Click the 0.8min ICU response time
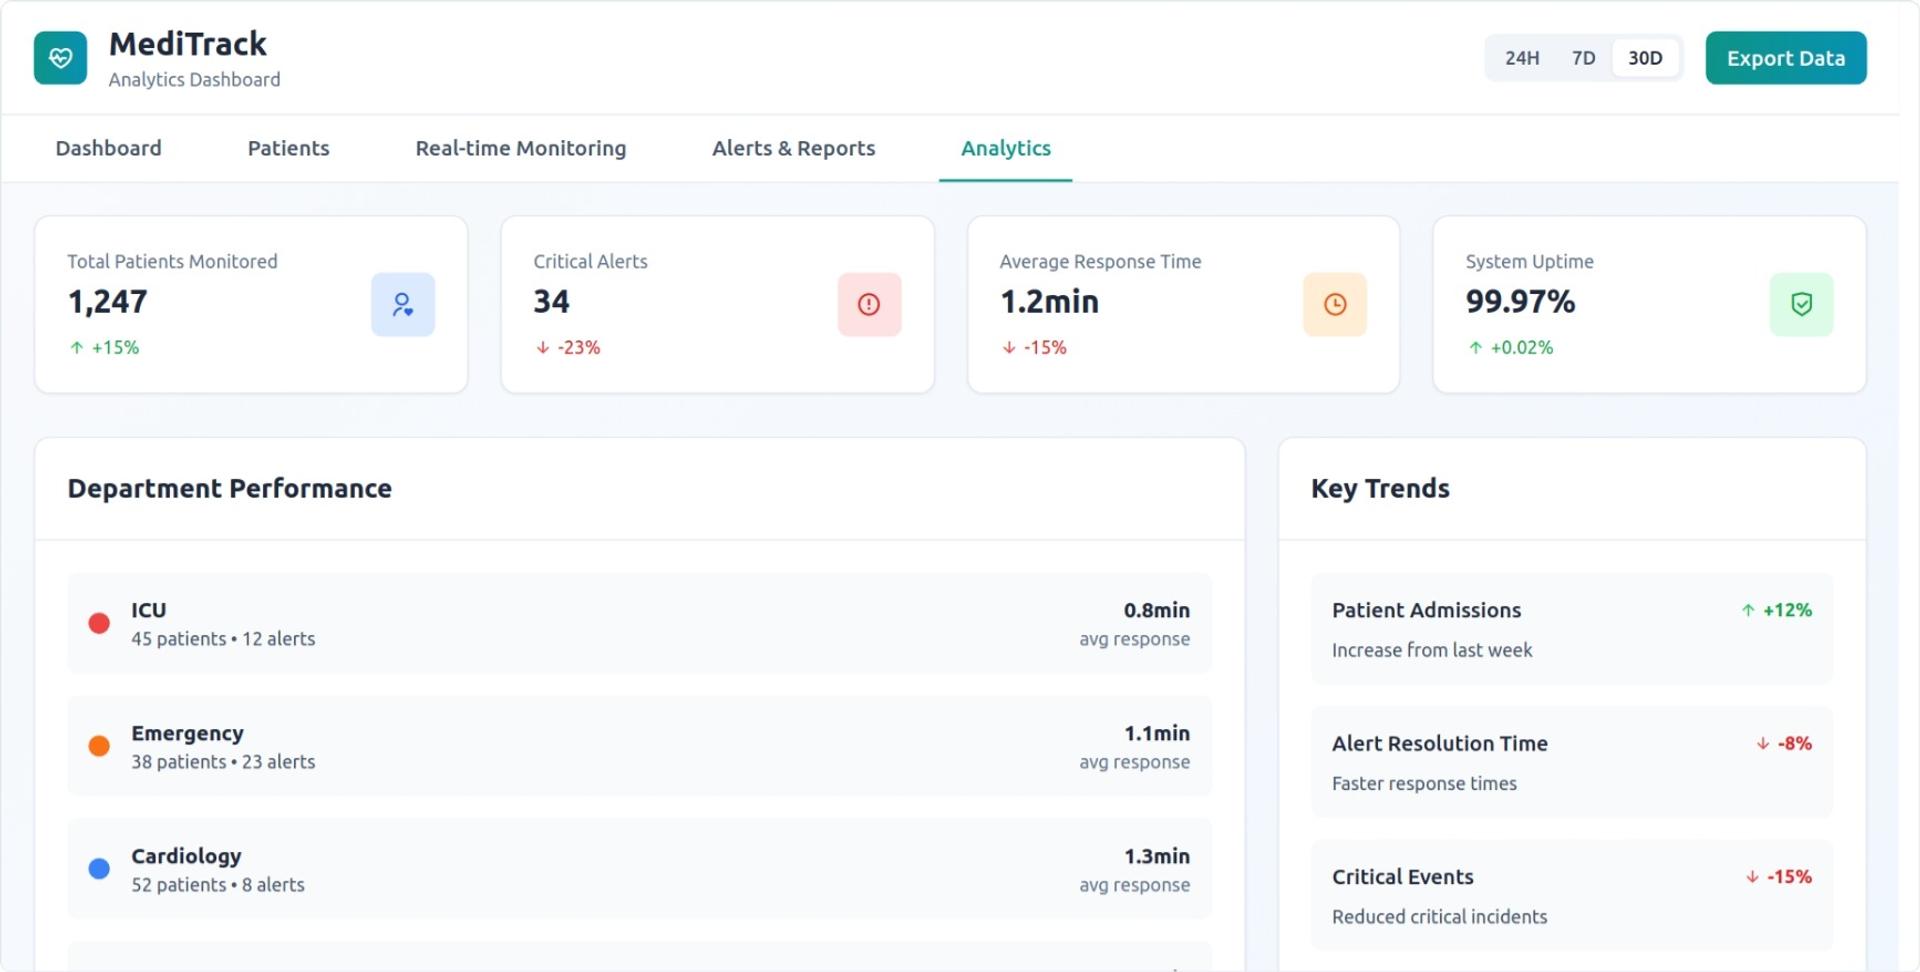Image resolution: width=1920 pixels, height=972 pixels. pos(1157,610)
